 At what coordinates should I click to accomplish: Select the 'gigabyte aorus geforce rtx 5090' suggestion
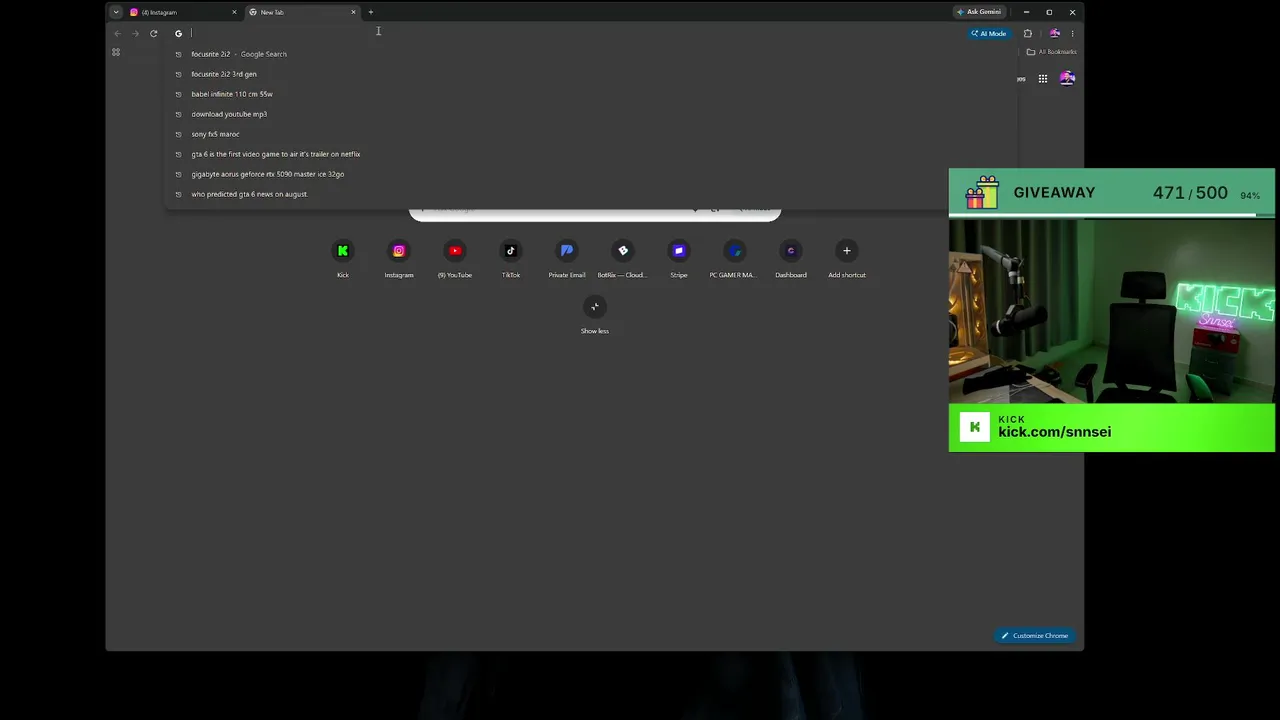(590, 174)
